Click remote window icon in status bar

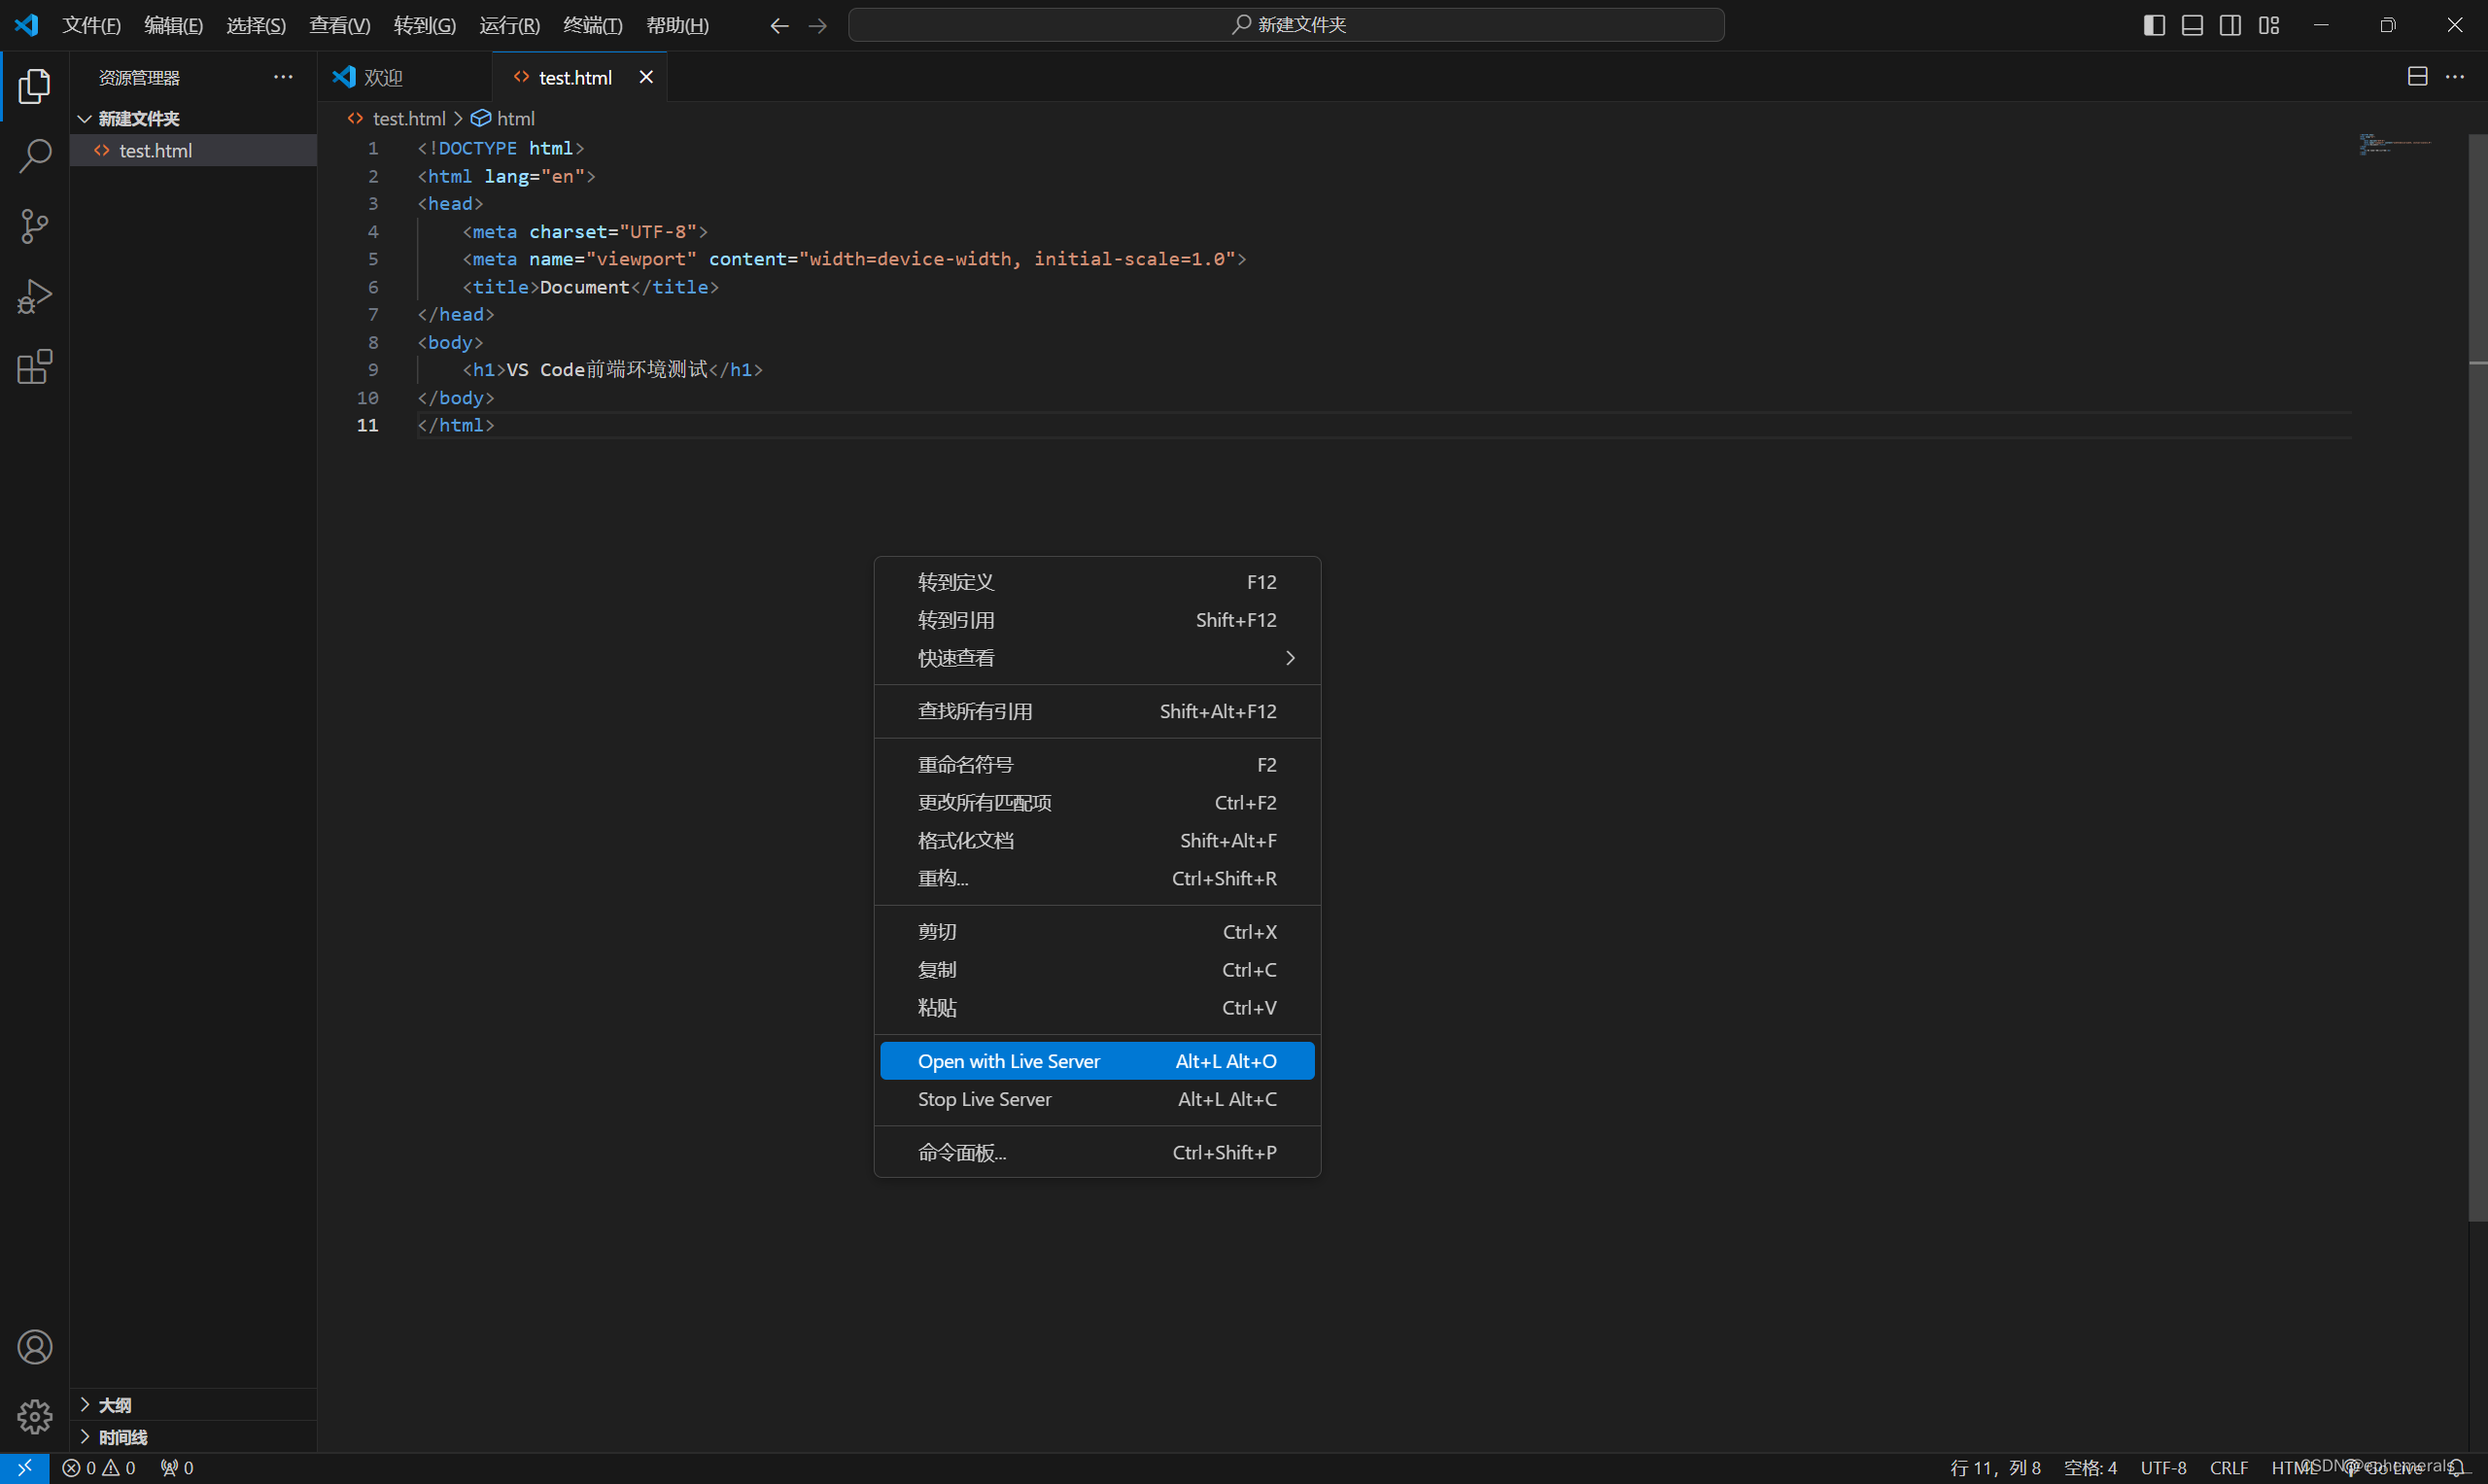(24, 1467)
